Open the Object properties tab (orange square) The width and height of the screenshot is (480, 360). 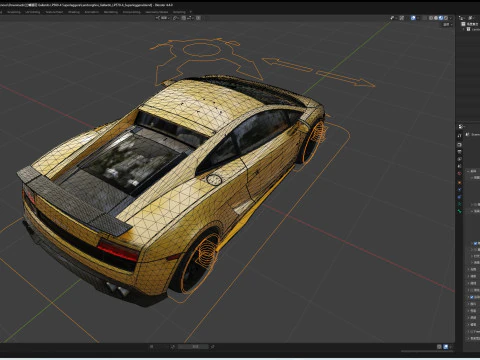click(x=460, y=182)
